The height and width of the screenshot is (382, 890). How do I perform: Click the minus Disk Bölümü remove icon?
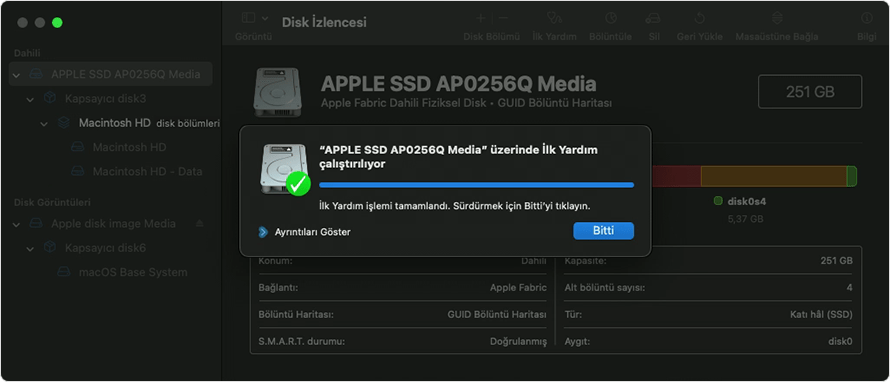(x=502, y=18)
